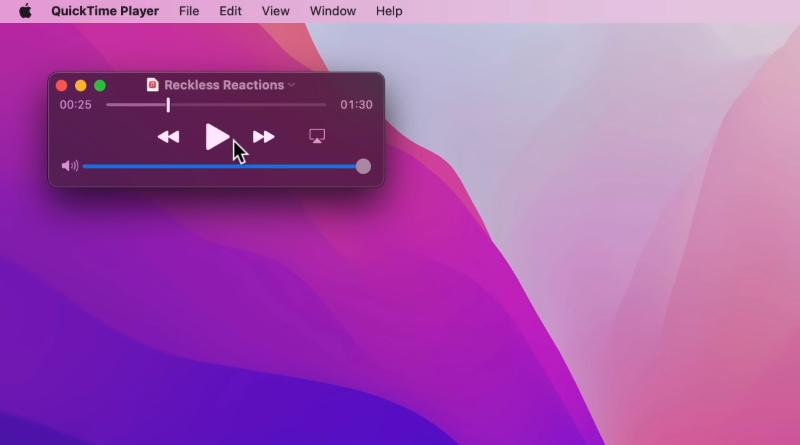Click the playhead on the timeline
The image size is (800, 445).
(x=168, y=105)
